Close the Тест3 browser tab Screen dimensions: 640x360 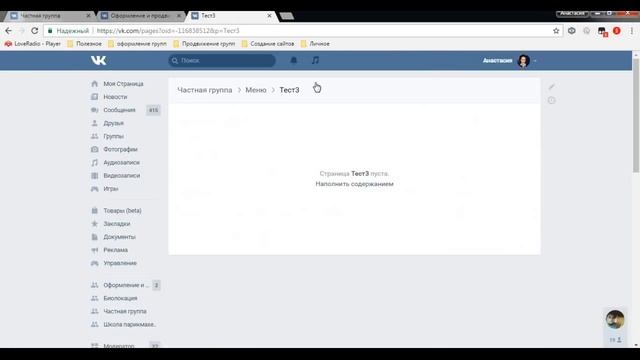[x=269, y=16]
